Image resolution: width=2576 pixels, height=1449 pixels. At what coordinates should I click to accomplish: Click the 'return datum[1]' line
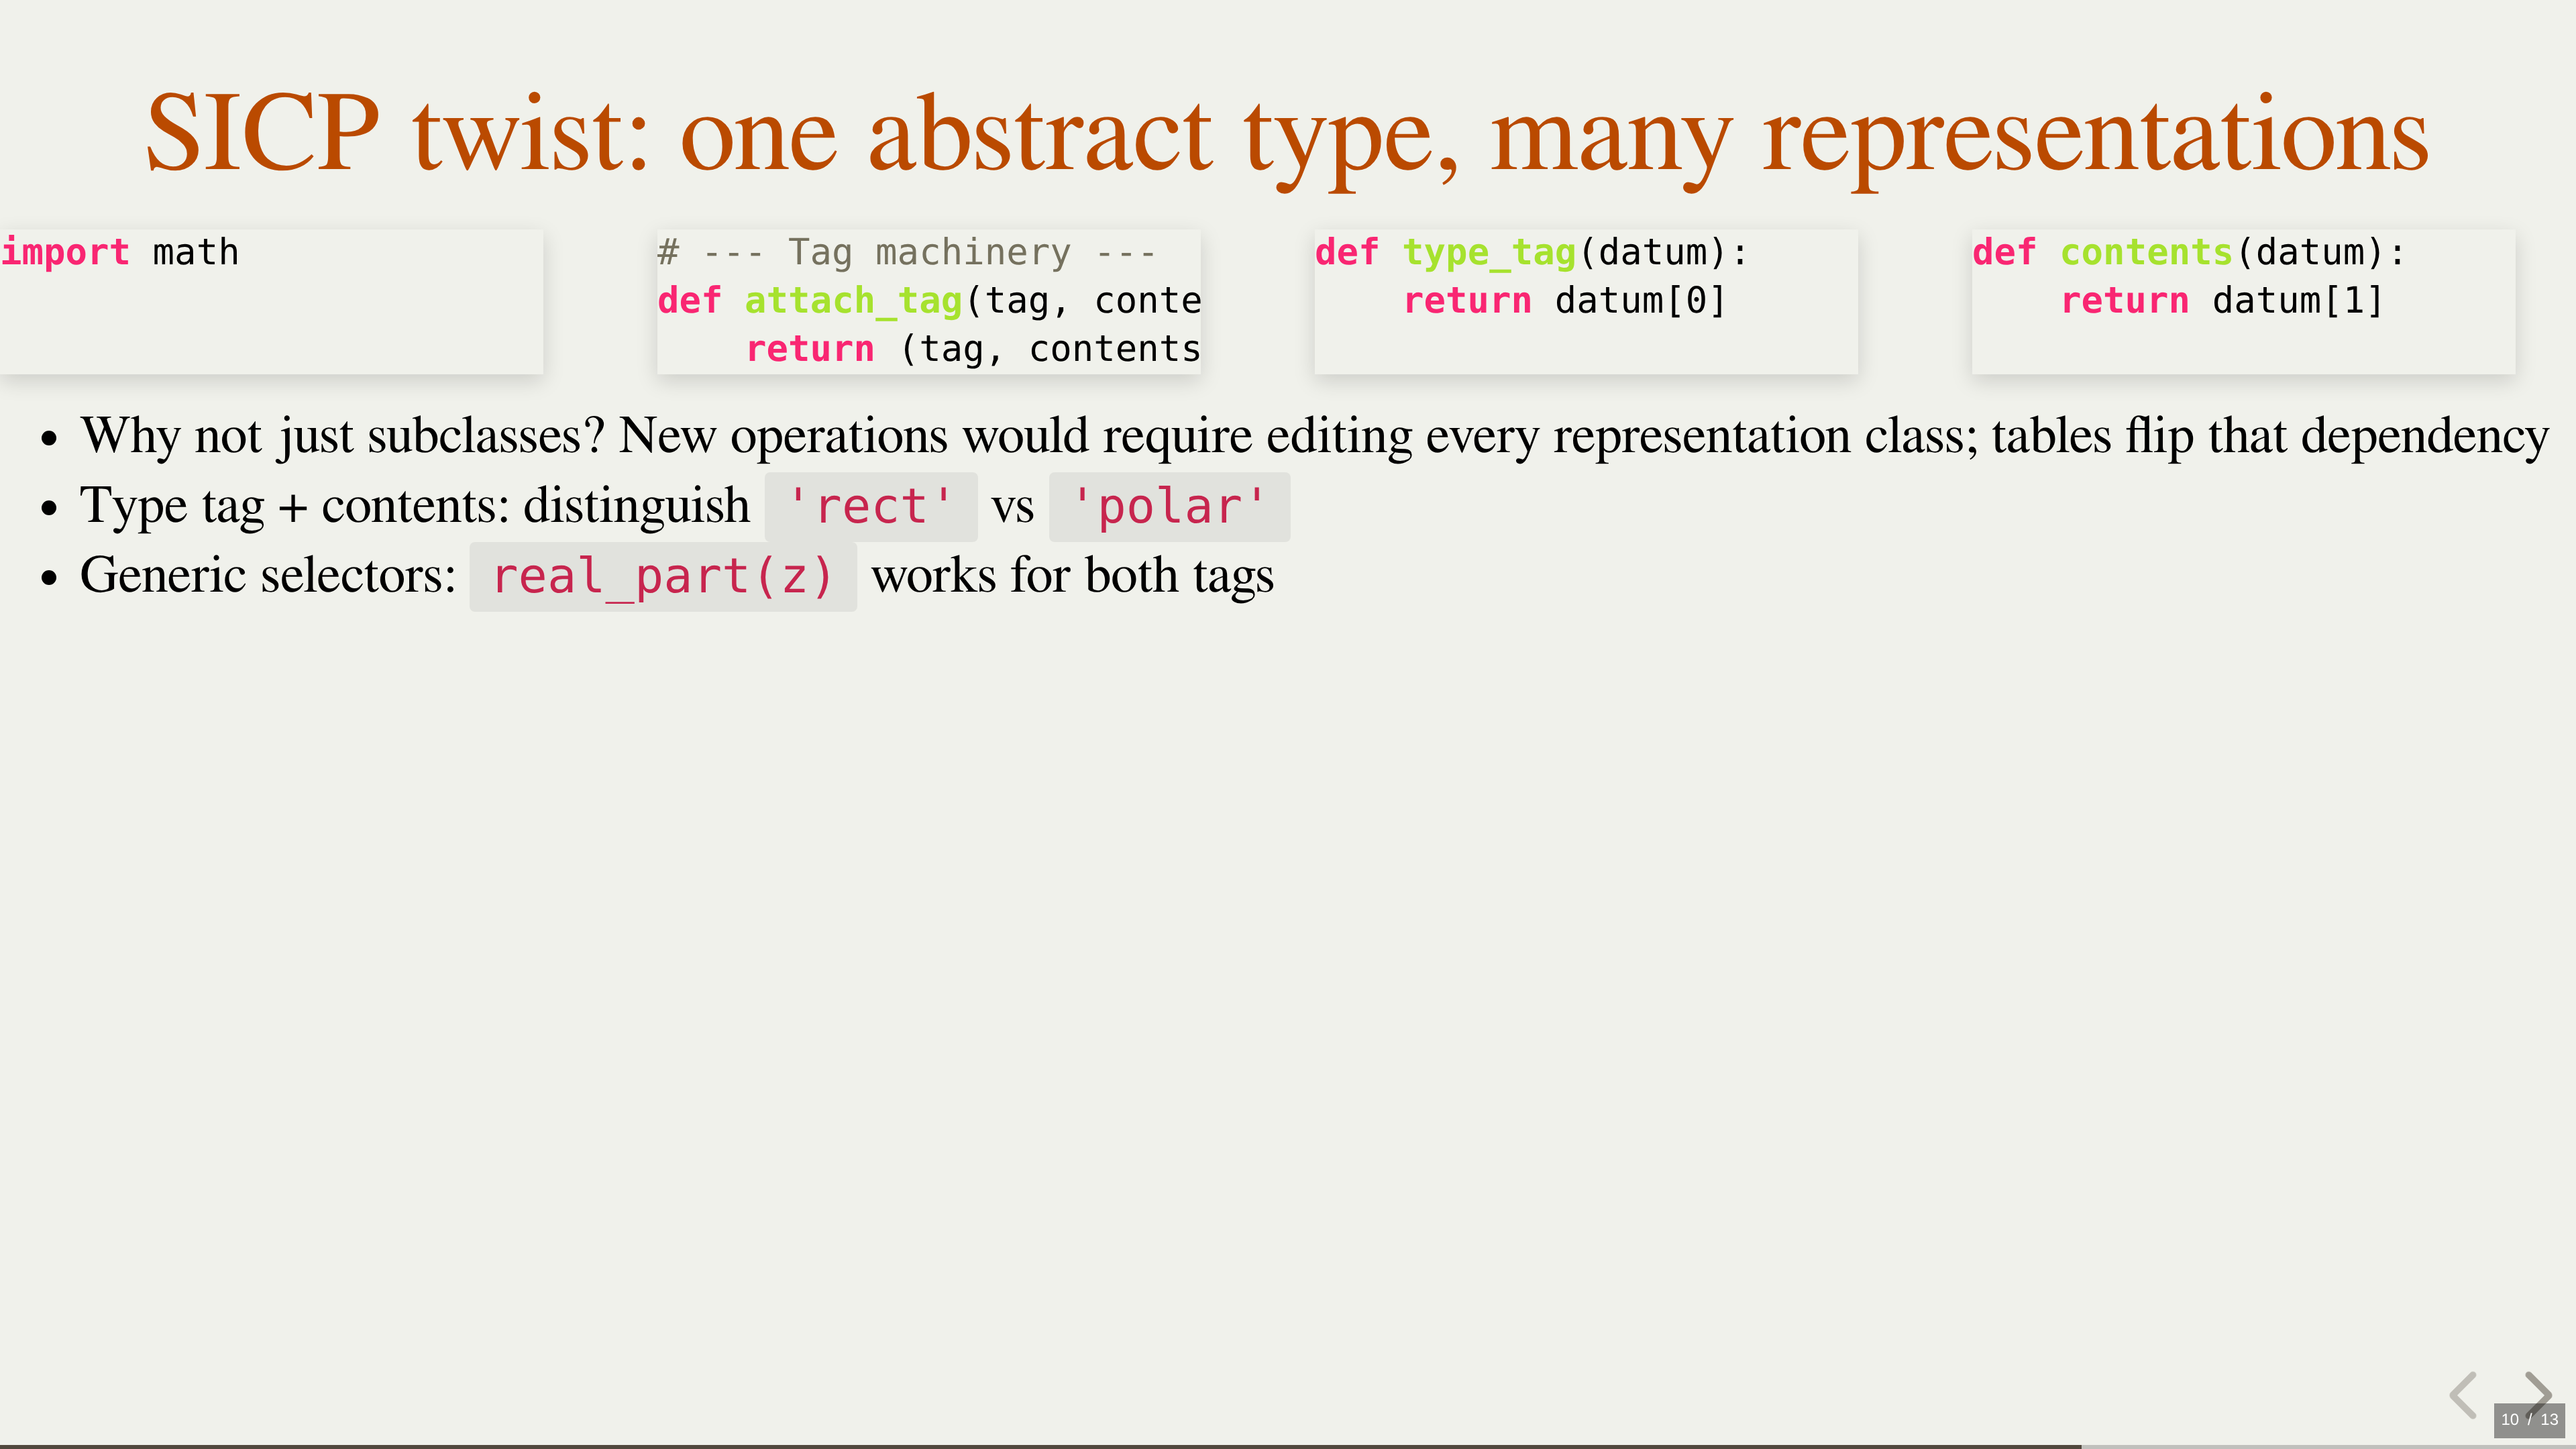pos(2222,301)
